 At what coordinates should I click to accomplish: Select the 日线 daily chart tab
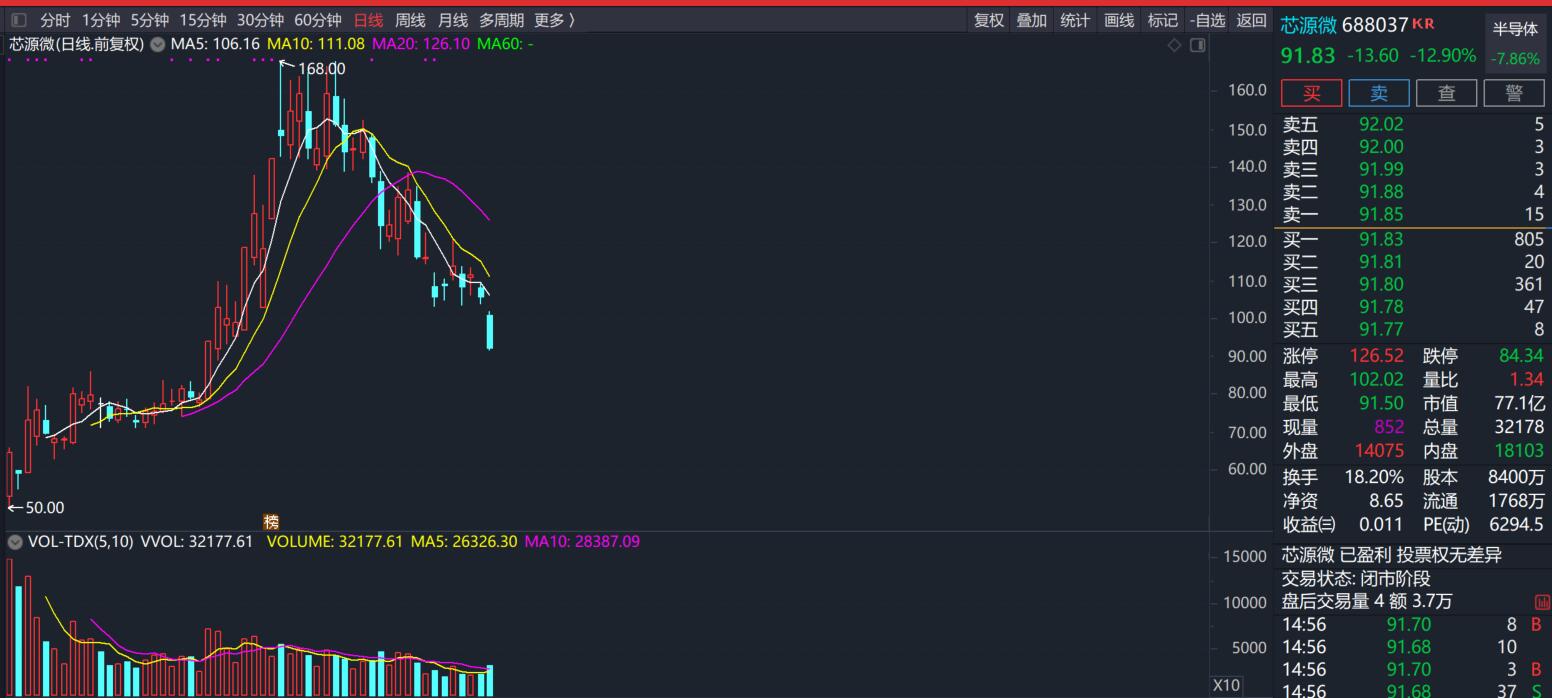(368, 20)
